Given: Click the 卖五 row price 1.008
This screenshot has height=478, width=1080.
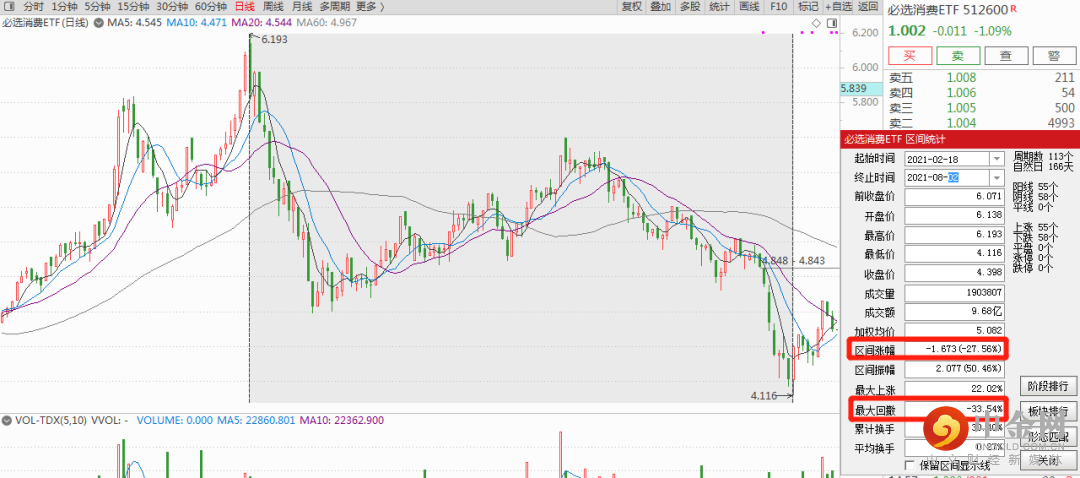Looking at the screenshot, I should pyautogui.click(x=962, y=78).
